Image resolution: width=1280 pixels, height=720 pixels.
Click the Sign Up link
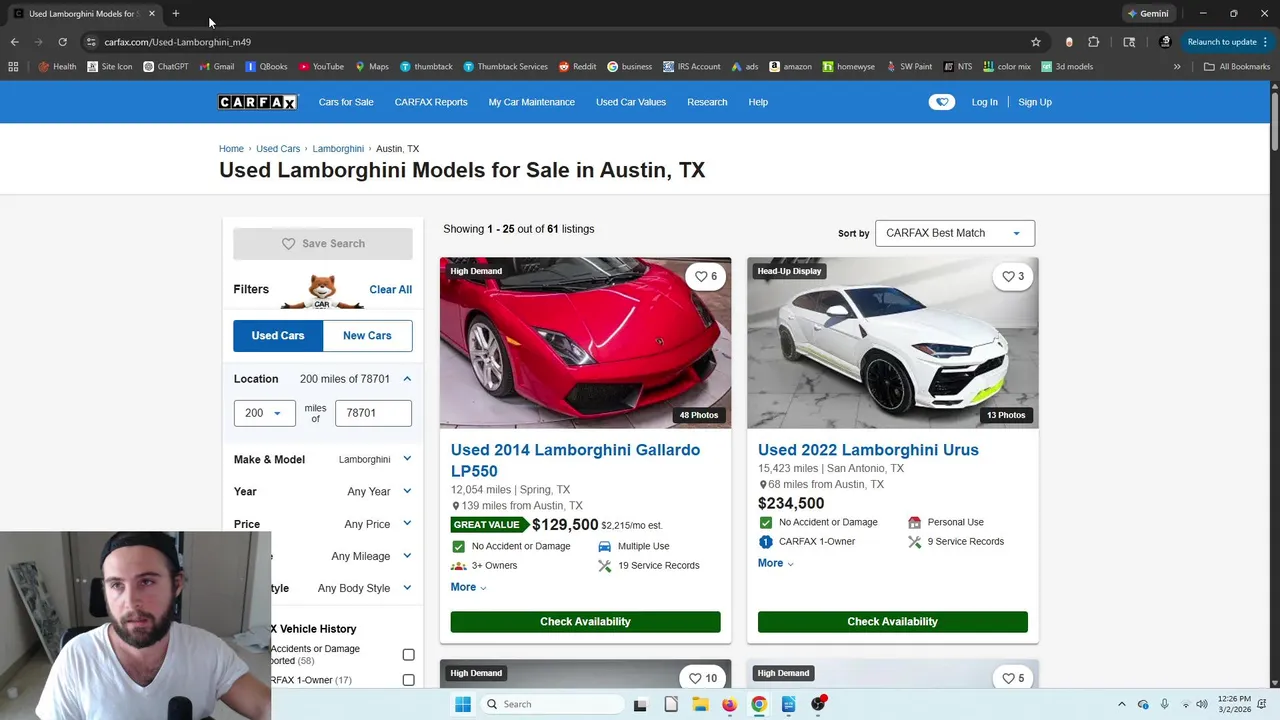[x=1035, y=102]
